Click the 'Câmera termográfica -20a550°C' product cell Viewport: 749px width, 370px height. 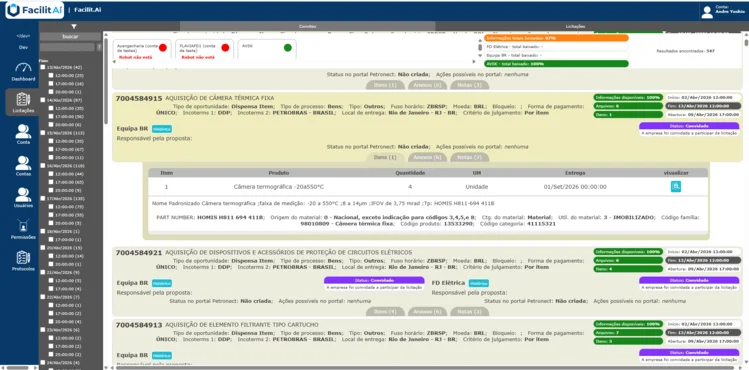[x=278, y=187]
